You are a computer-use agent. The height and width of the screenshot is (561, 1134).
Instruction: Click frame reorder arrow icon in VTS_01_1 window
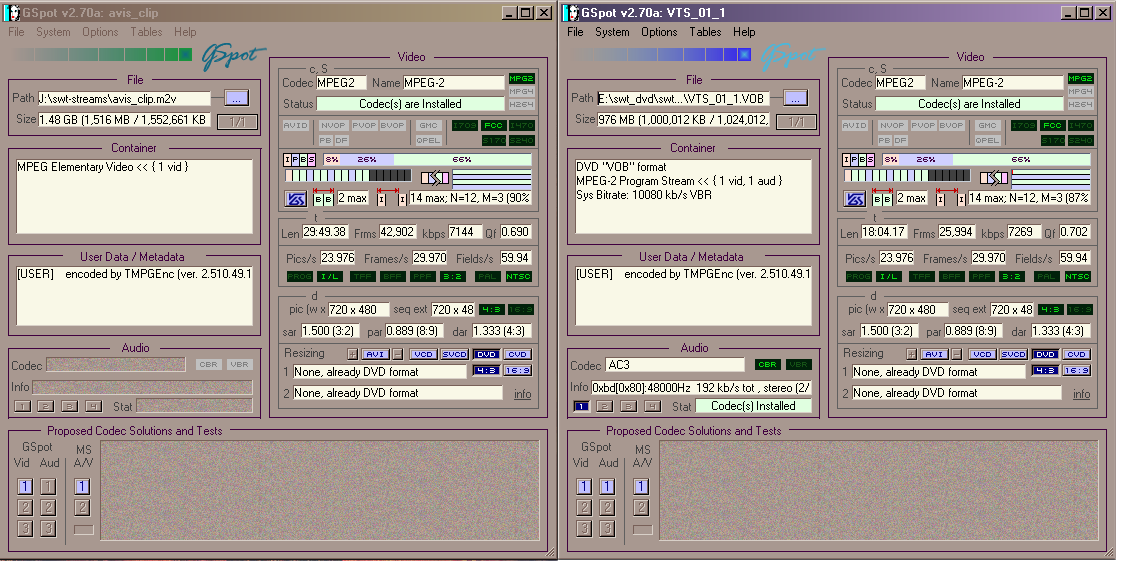(x=994, y=177)
